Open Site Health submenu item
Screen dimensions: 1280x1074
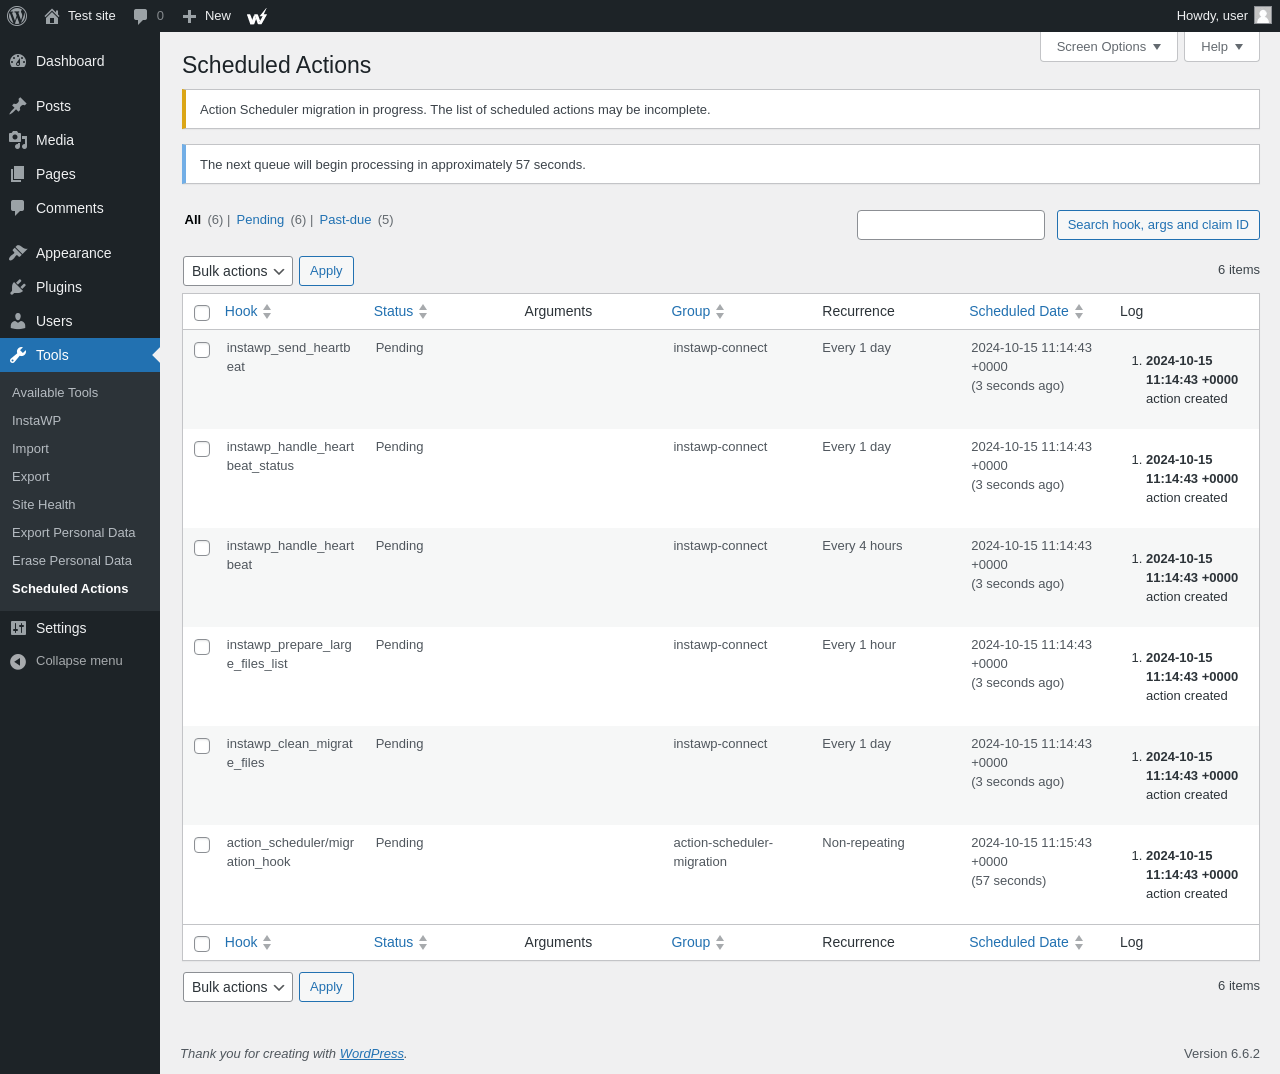tap(44, 505)
